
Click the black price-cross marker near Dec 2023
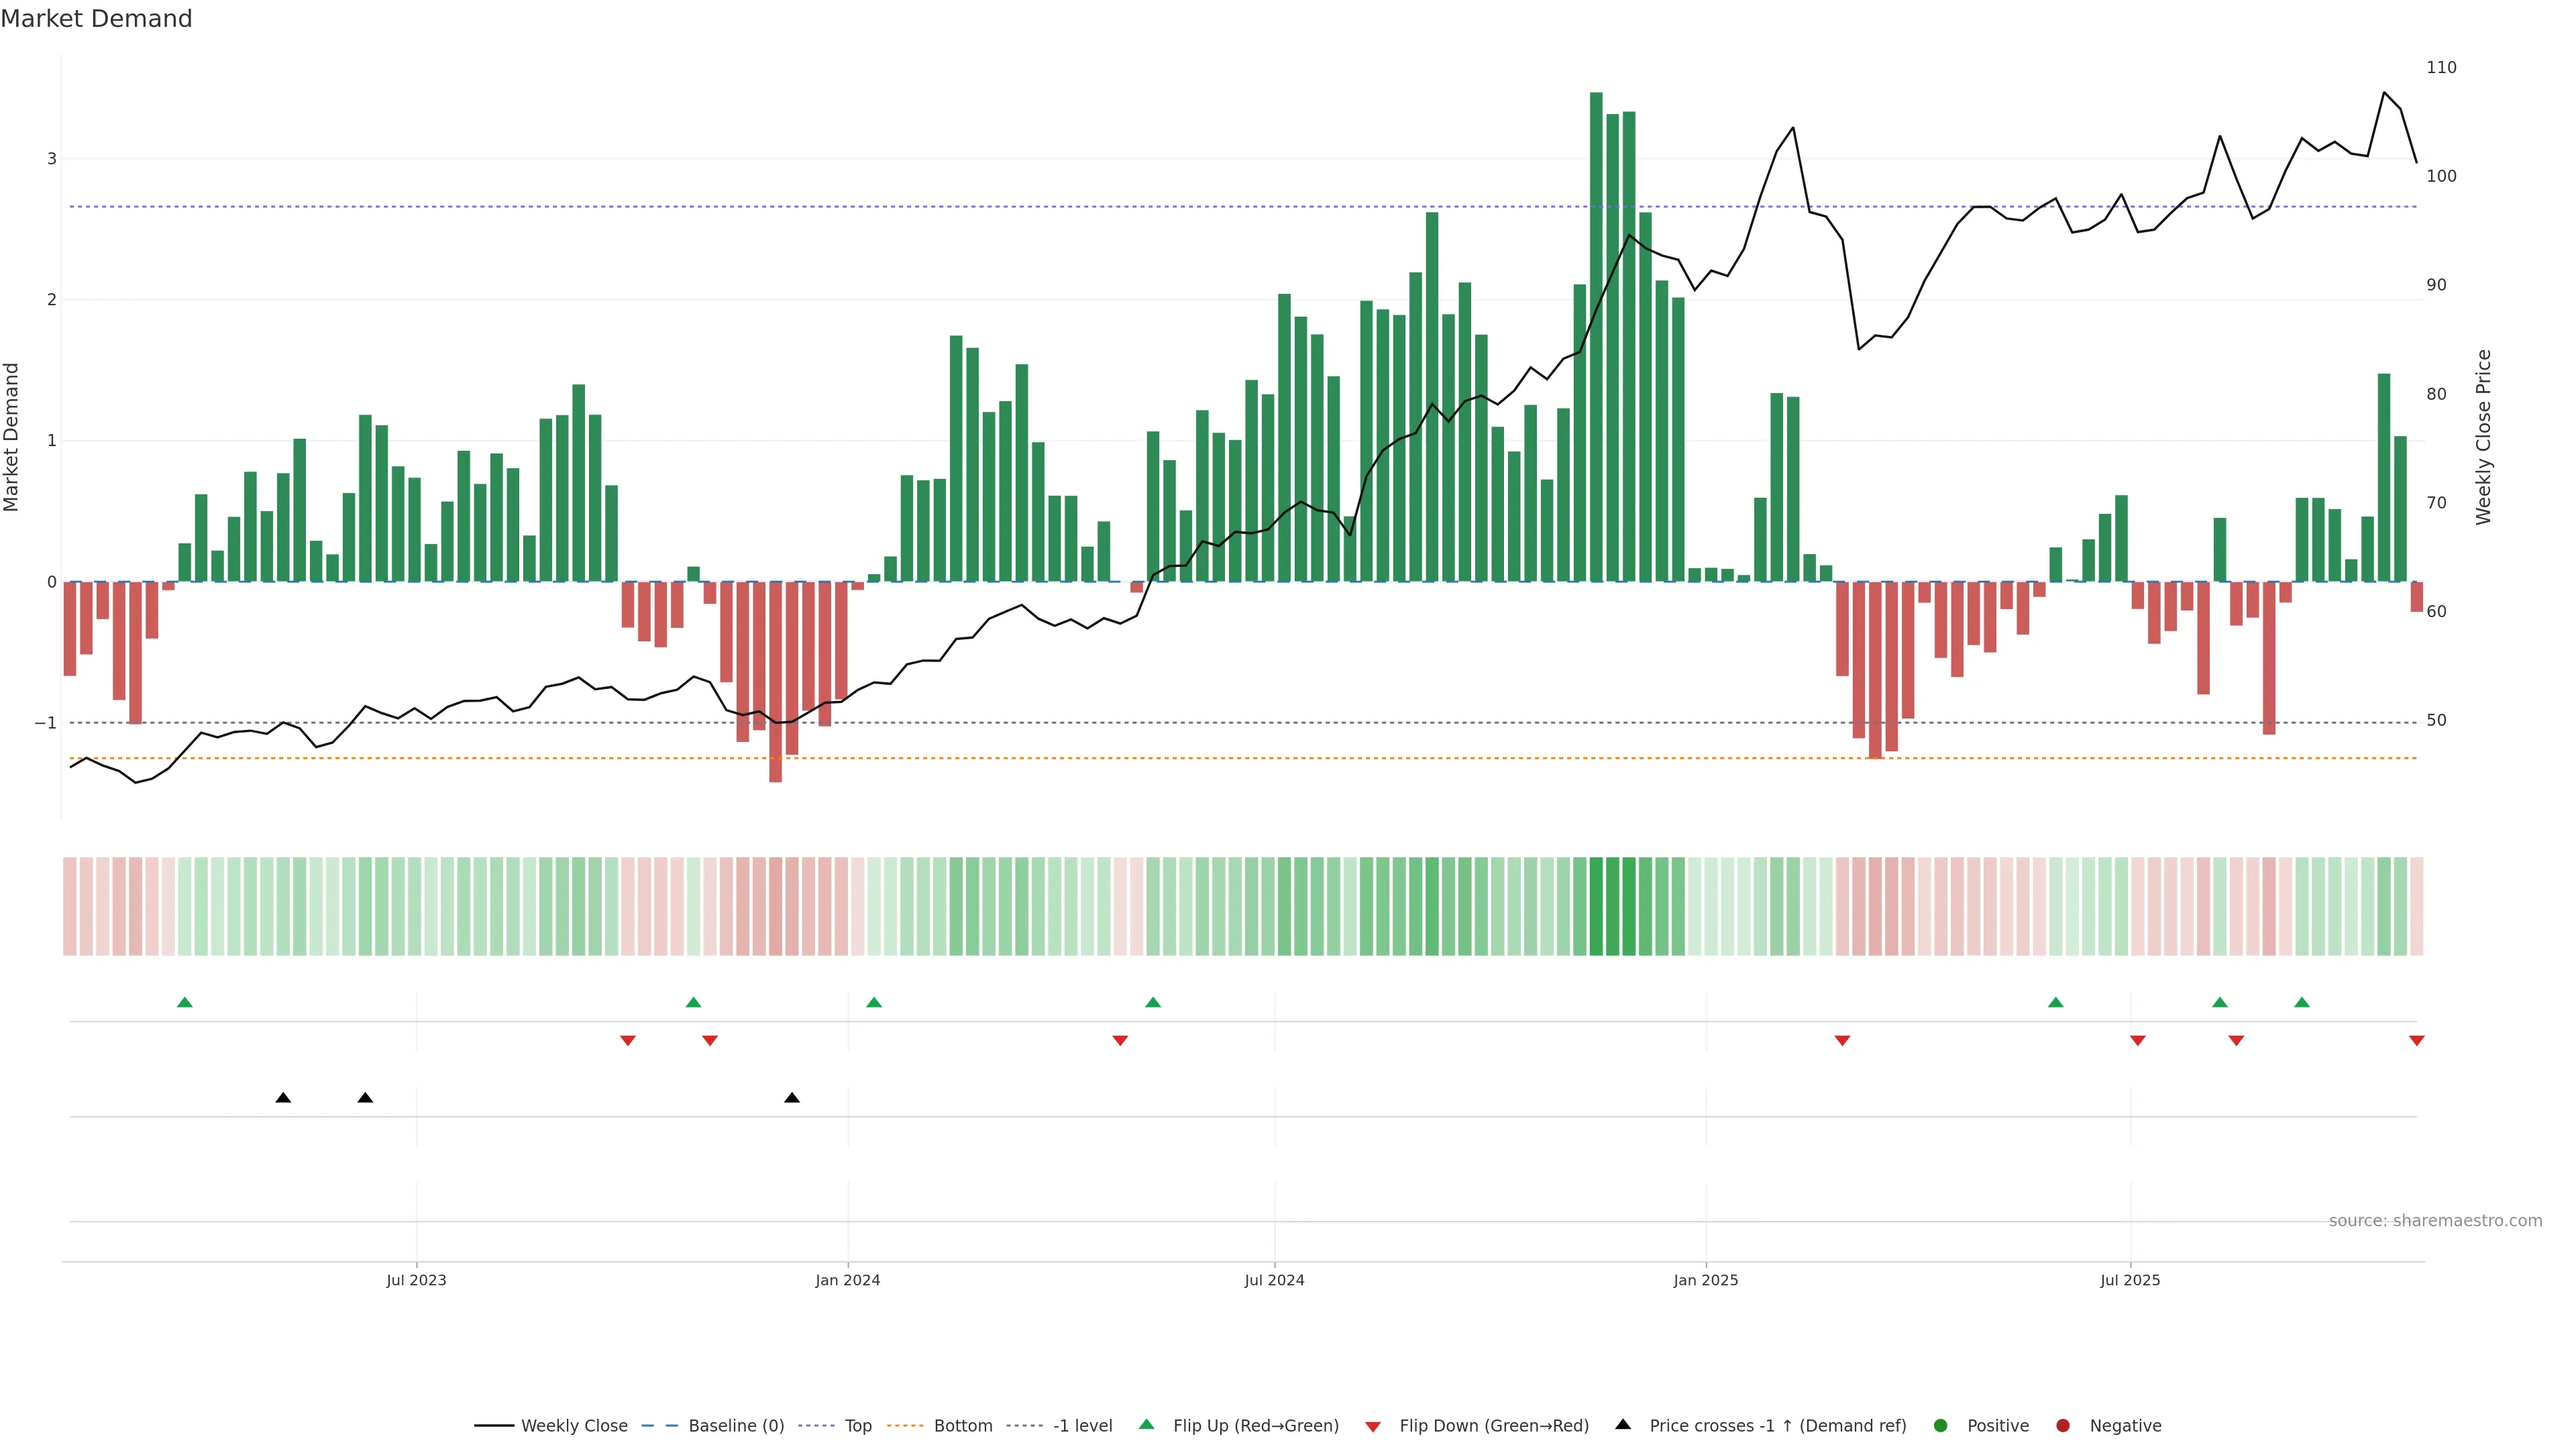point(792,1098)
